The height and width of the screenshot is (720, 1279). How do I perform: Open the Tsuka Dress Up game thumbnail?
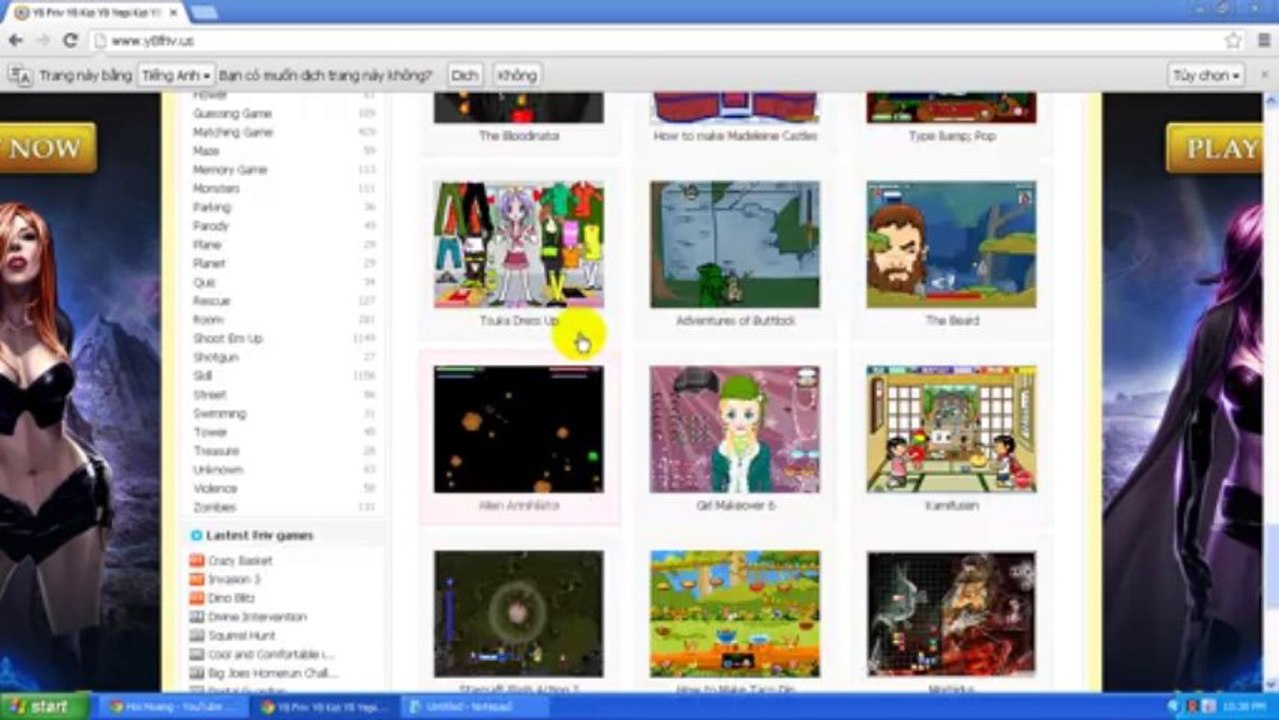(518, 245)
